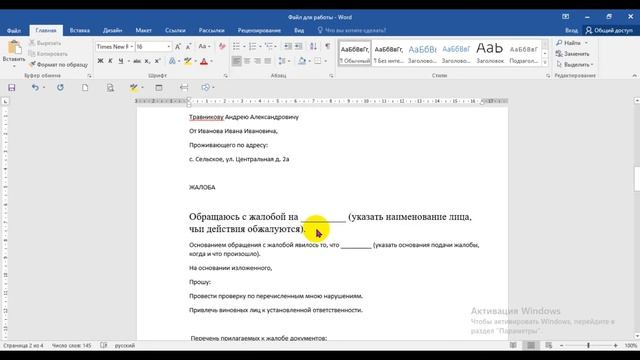Switch to the Рецензирование tab
640x360 pixels.
[259, 30]
